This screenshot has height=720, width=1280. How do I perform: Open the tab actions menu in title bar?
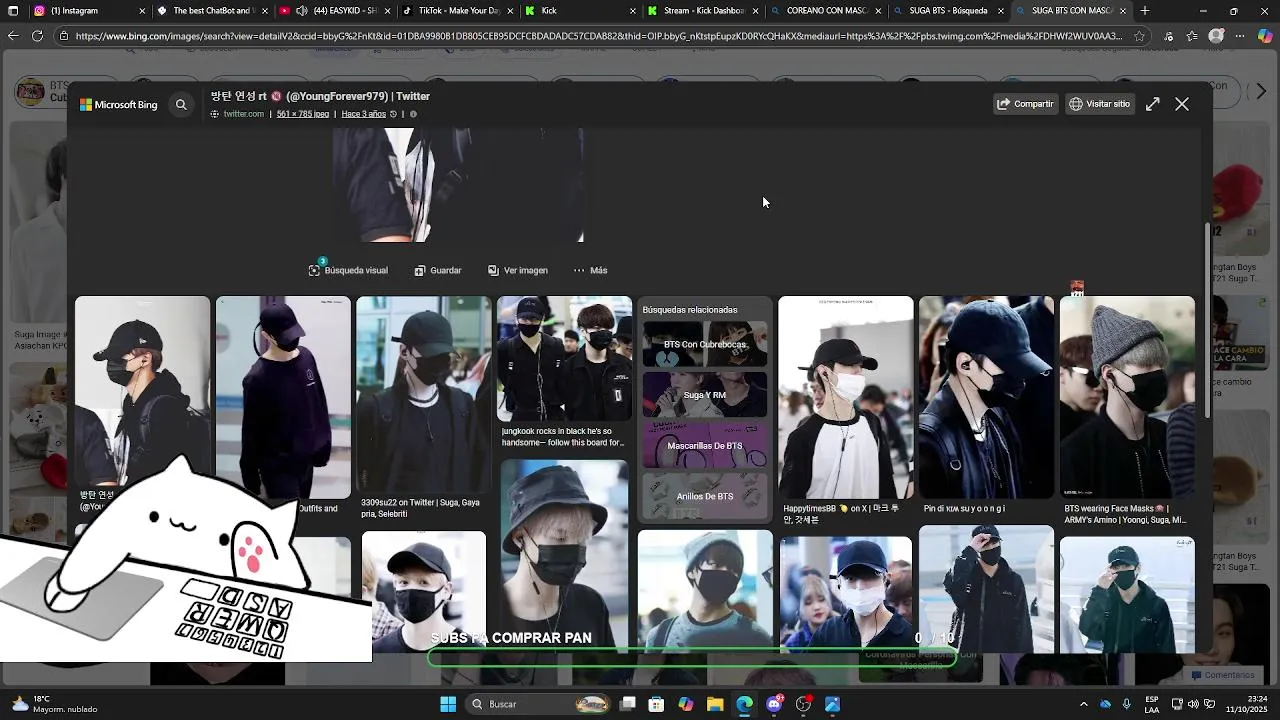(13, 11)
